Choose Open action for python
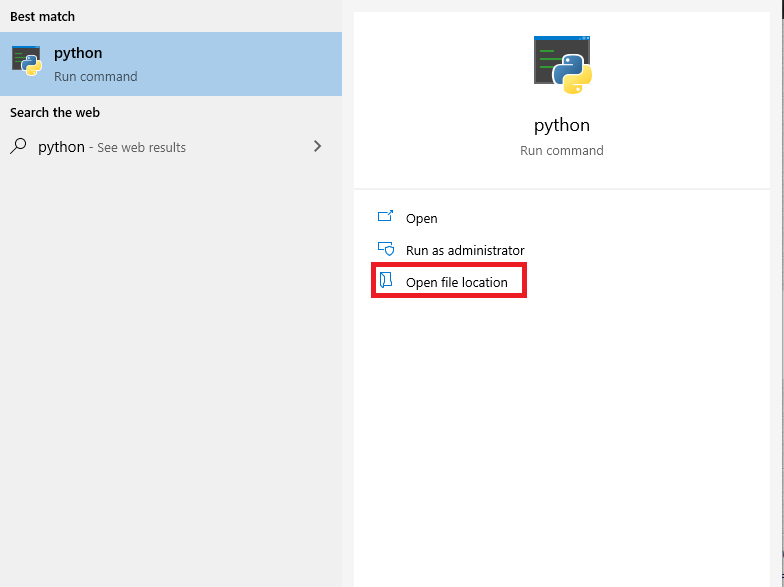 click(422, 218)
